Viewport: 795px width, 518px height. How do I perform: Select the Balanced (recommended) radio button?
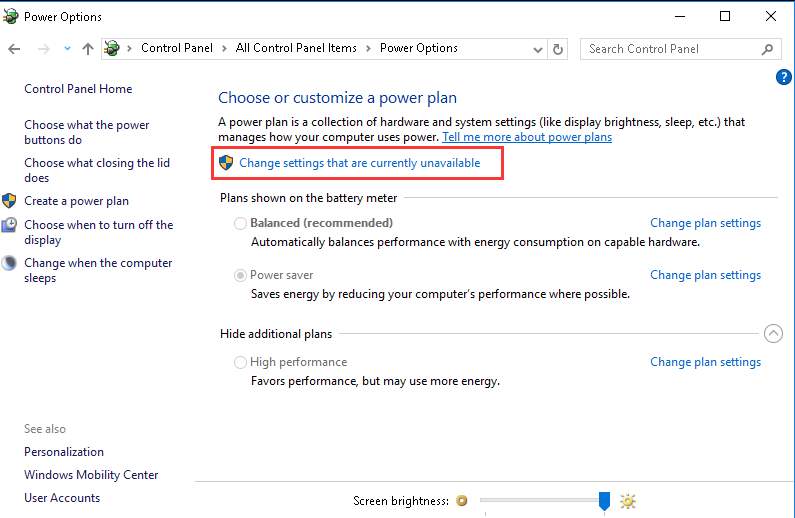point(240,223)
